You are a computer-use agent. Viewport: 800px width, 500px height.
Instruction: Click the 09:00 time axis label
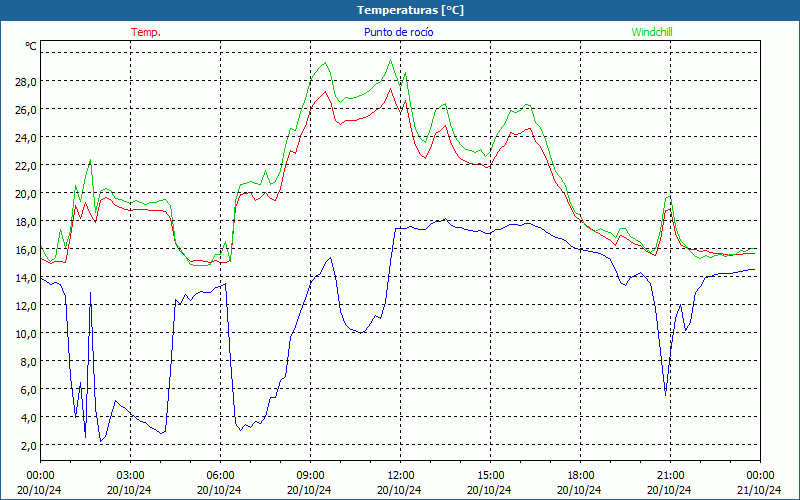click(x=310, y=476)
